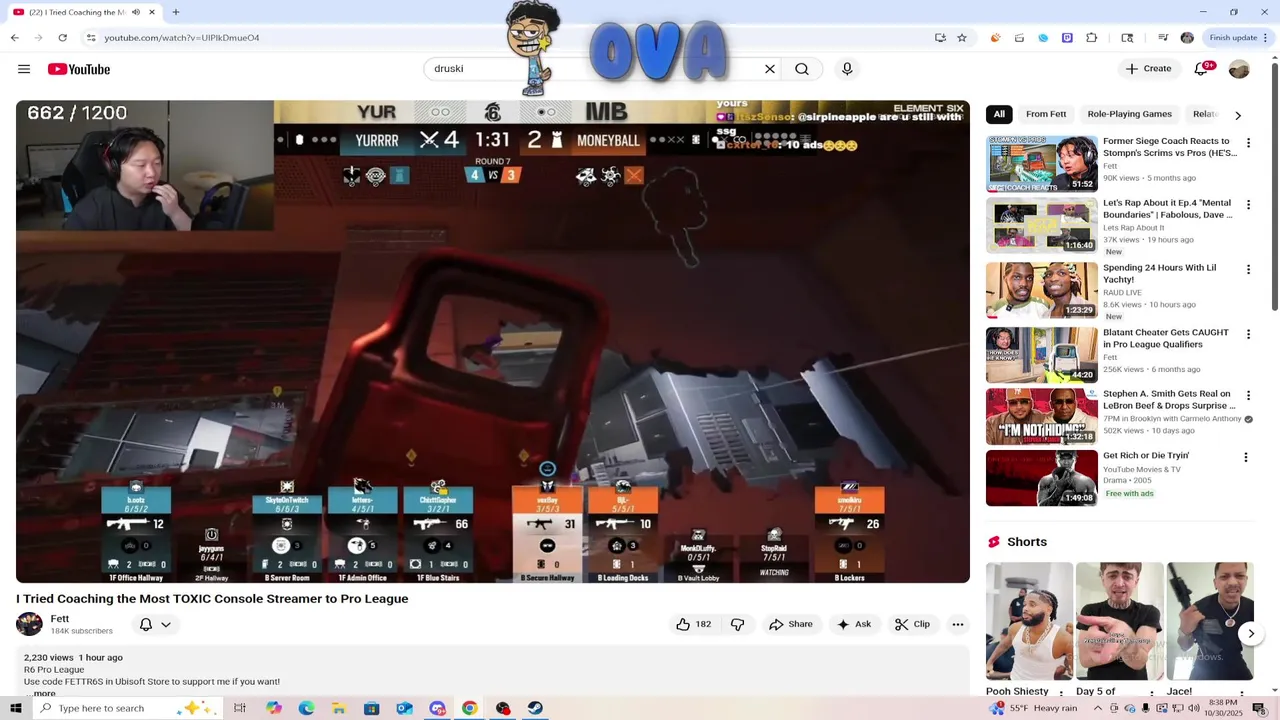Viewport: 1280px width, 720px height.
Task: Open the Pooh Shiesty short thumbnail
Action: tap(1029, 621)
